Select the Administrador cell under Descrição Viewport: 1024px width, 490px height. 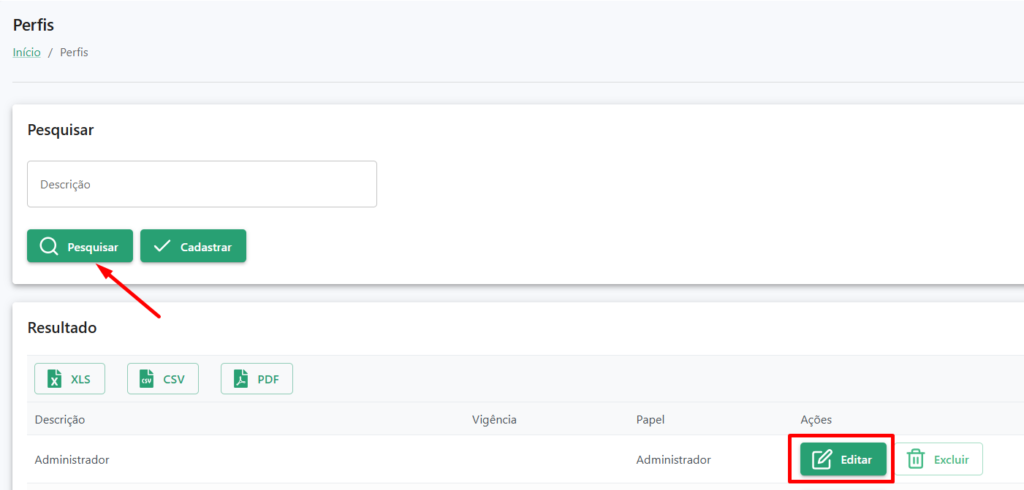click(72, 459)
